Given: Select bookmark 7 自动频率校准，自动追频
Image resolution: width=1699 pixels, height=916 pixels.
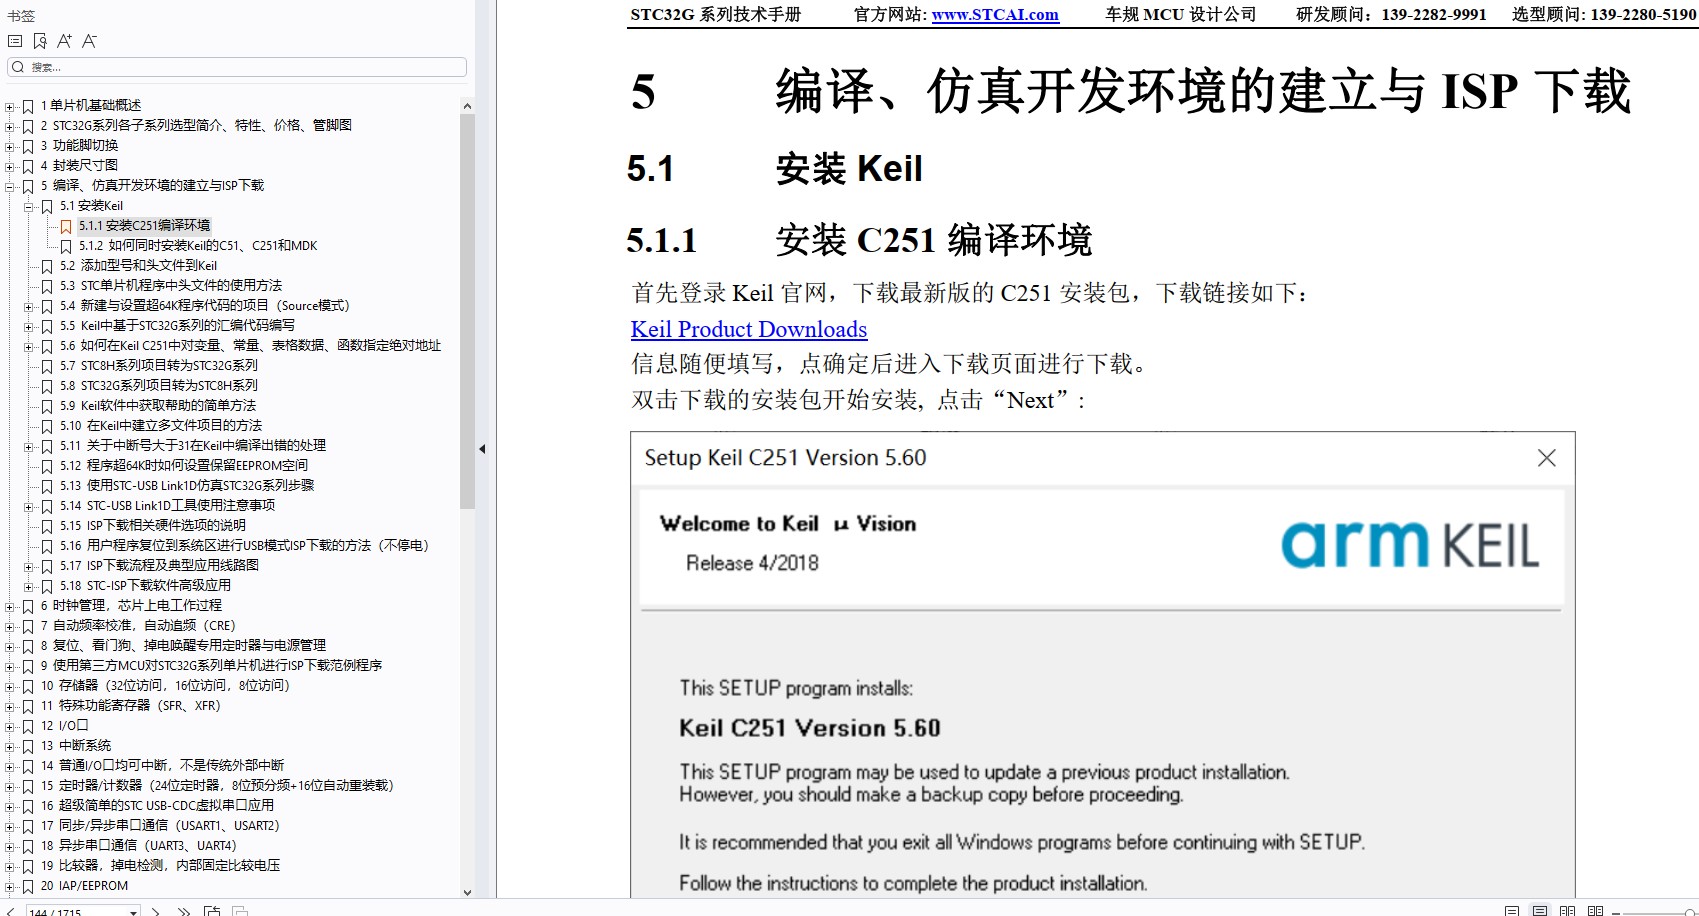Looking at the screenshot, I should click(x=138, y=626).
